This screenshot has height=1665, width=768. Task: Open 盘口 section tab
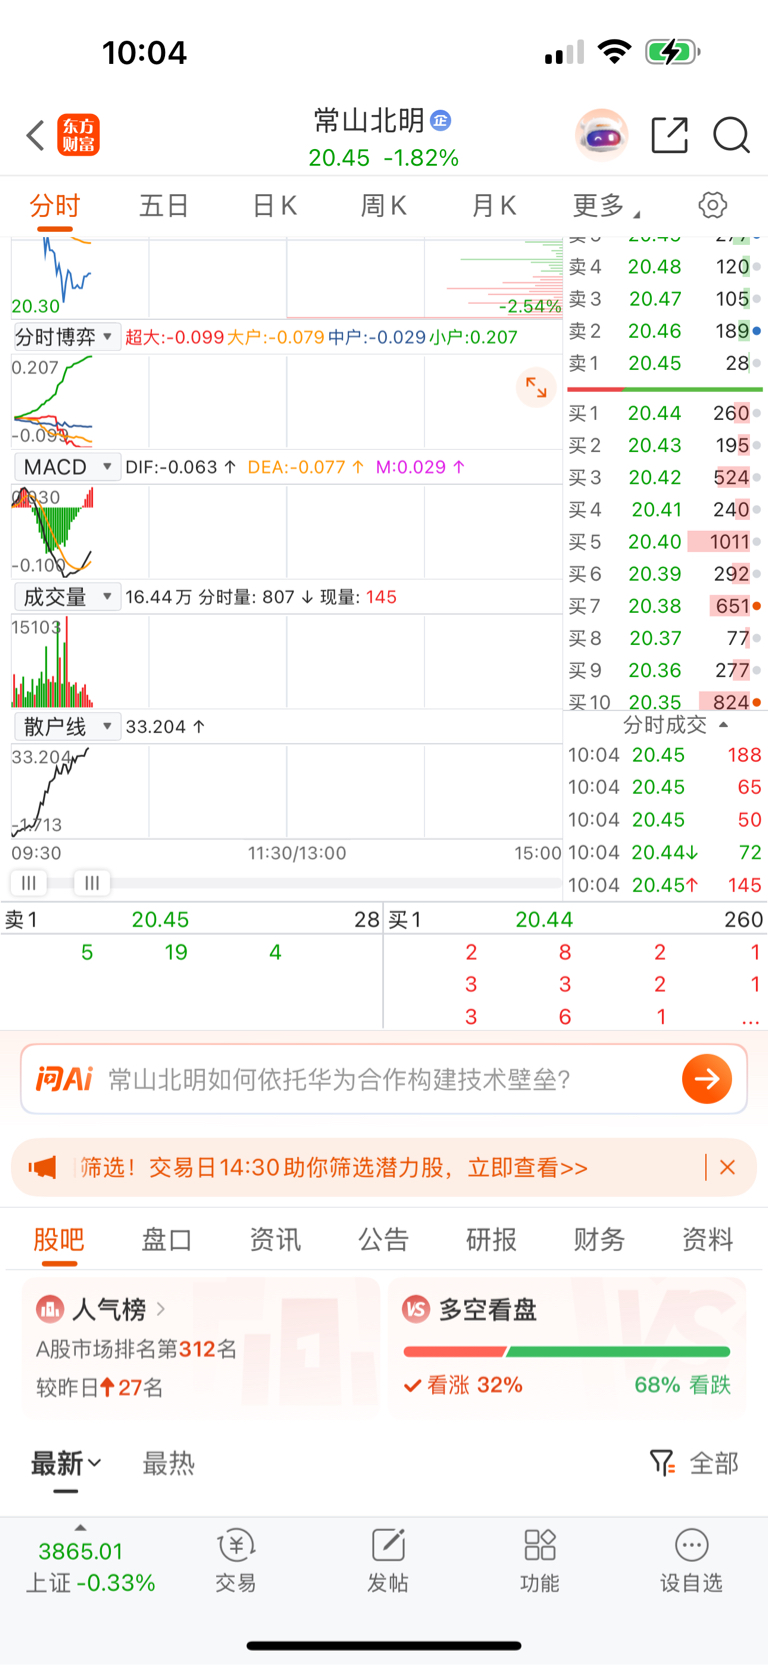tap(167, 1240)
